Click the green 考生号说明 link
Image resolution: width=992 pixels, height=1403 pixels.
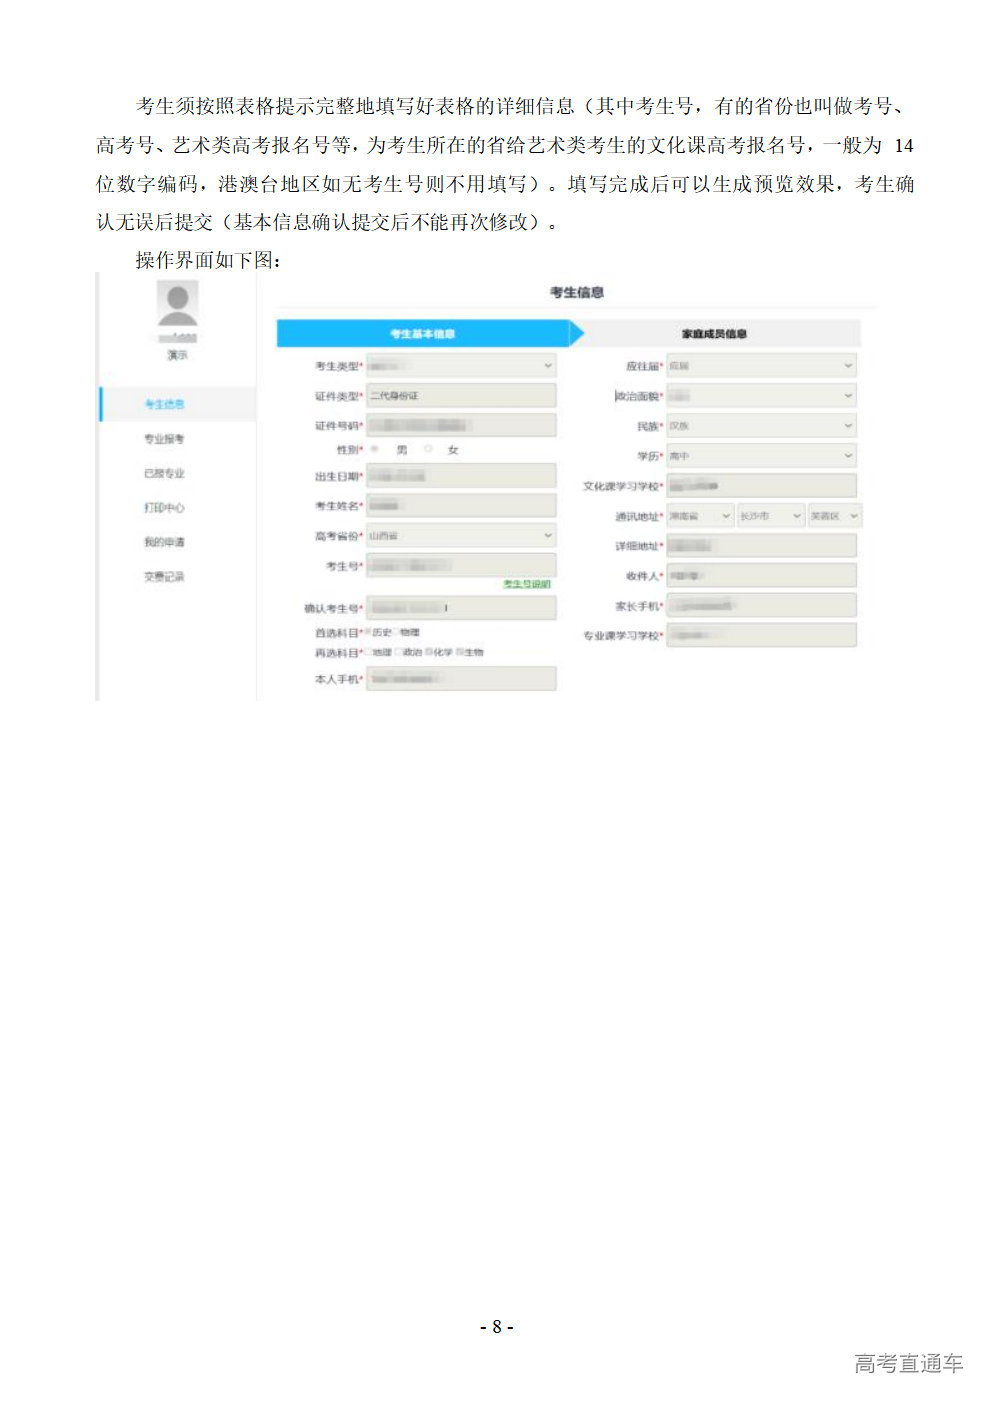coord(526,584)
